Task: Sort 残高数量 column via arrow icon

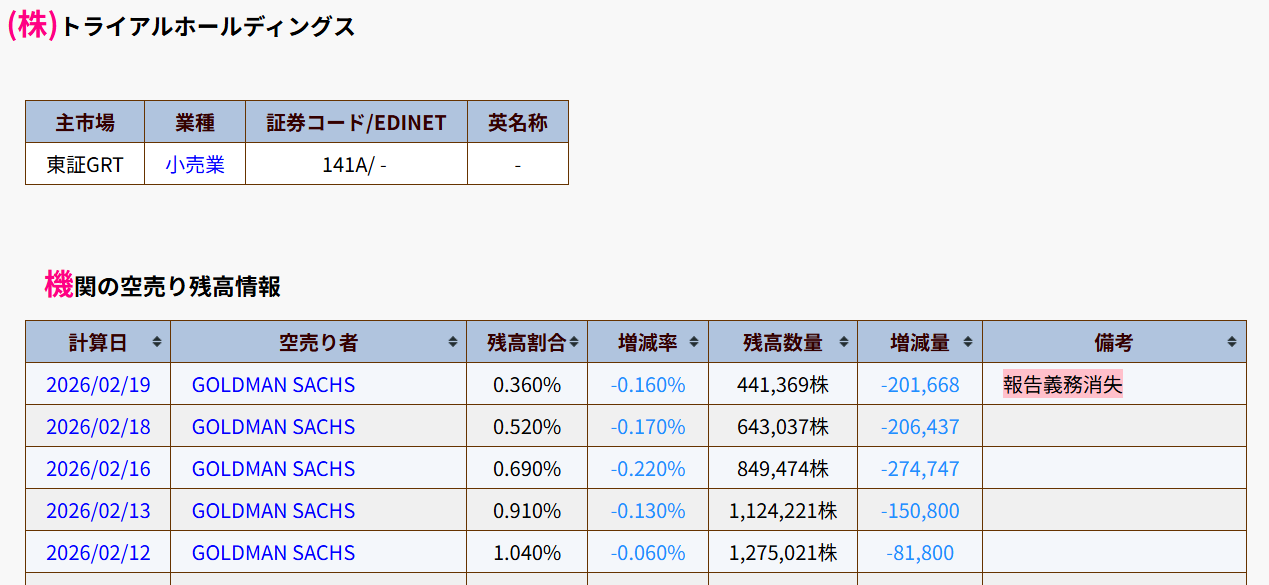Action: coord(843,342)
